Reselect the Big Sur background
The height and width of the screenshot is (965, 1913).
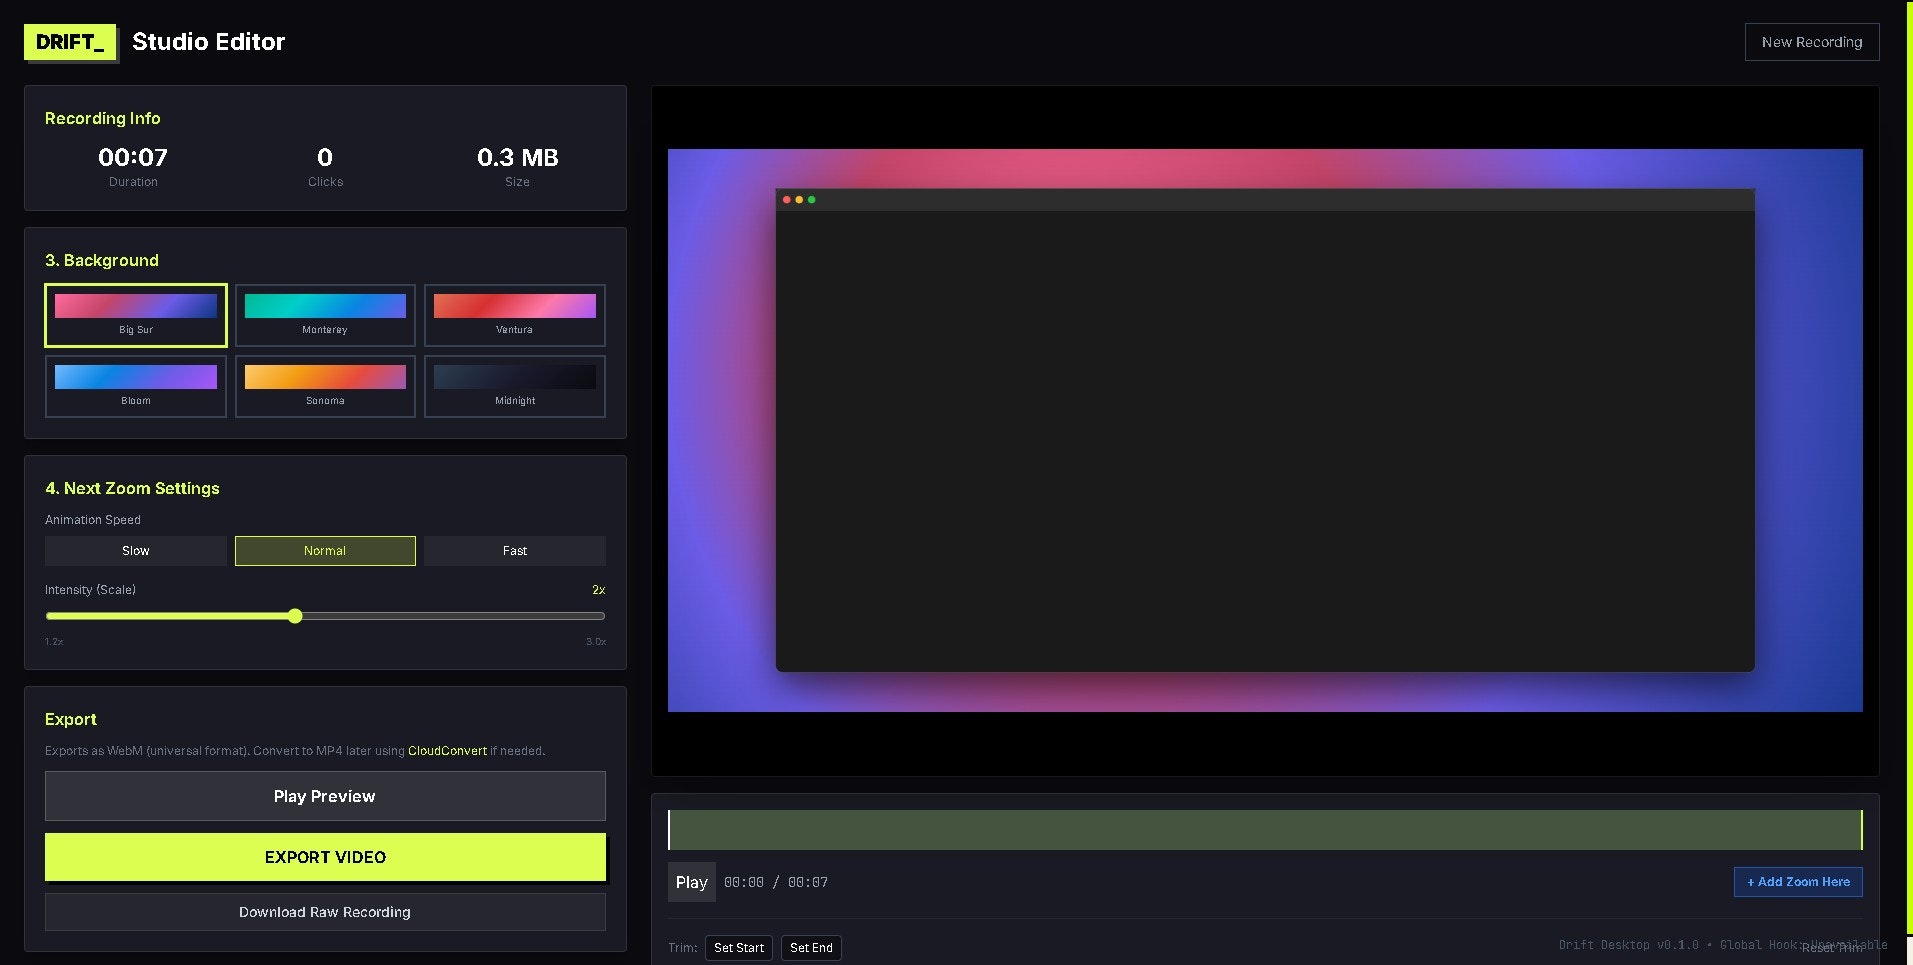[135, 315]
